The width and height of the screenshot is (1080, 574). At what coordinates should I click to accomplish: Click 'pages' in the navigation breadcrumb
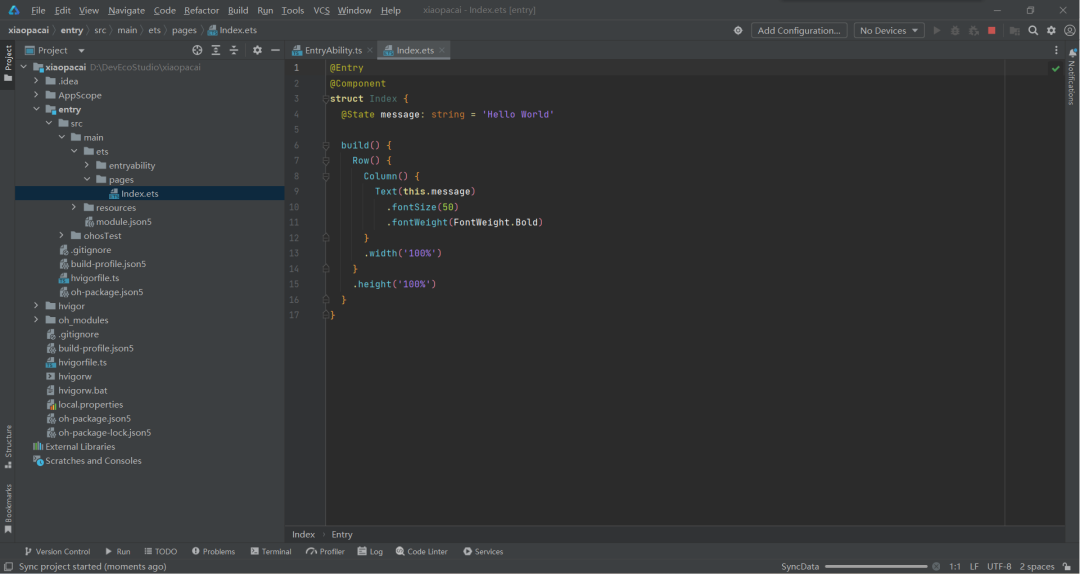pos(184,30)
